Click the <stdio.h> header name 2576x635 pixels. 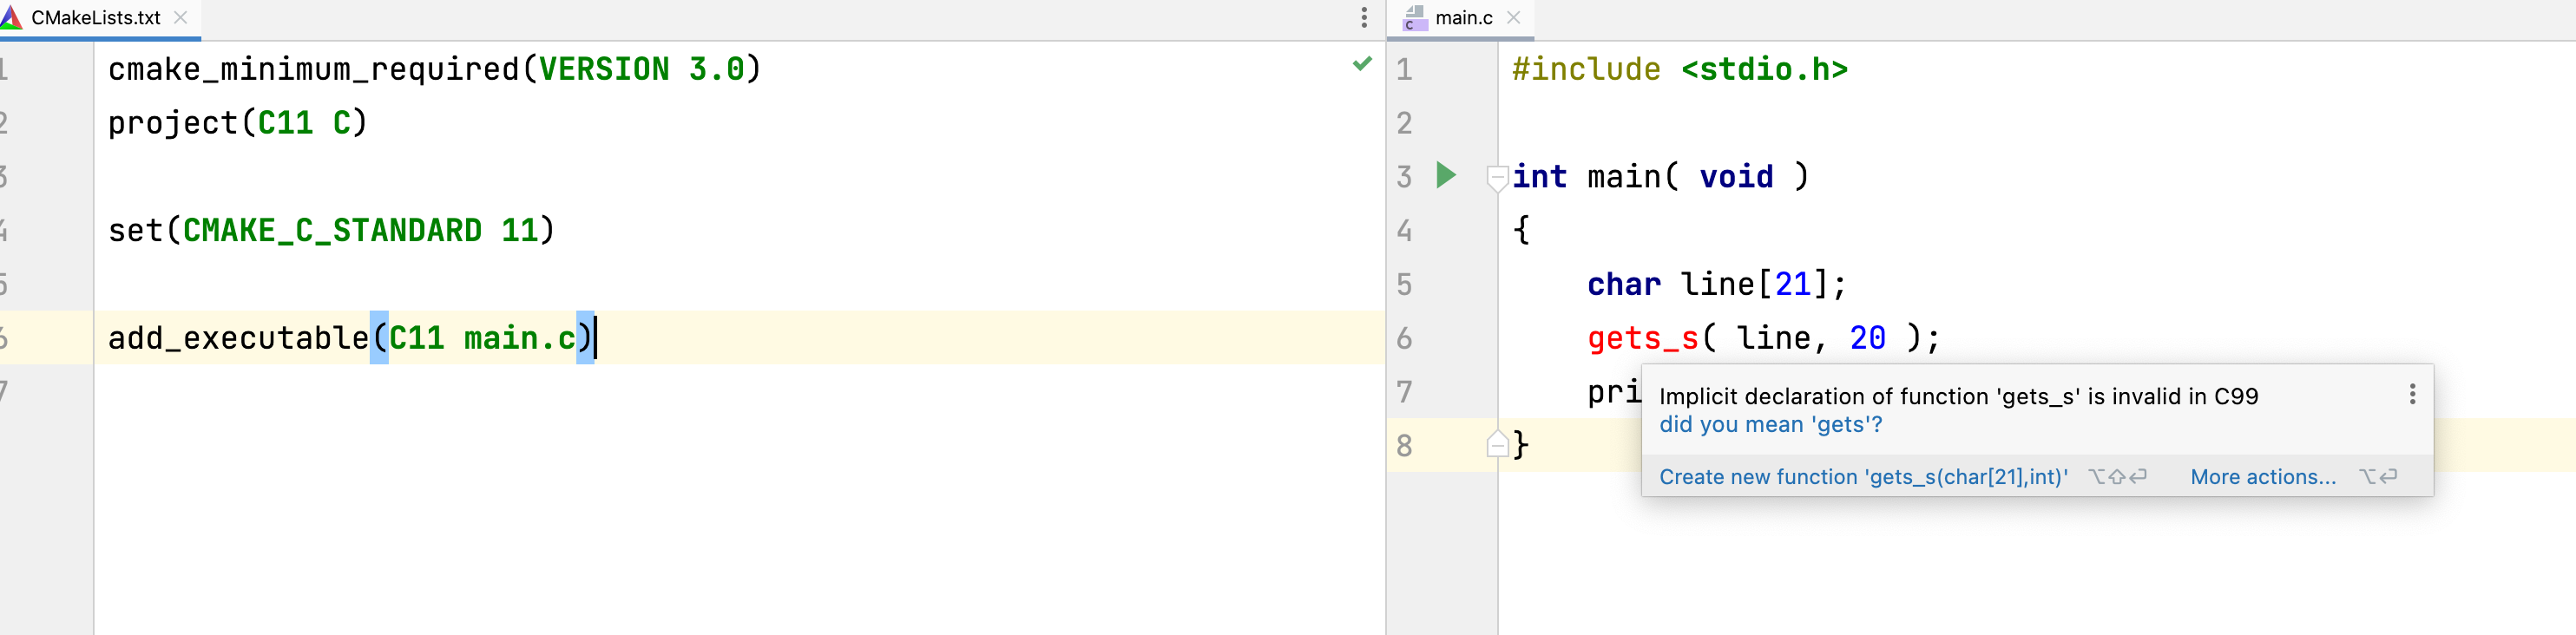click(1764, 69)
